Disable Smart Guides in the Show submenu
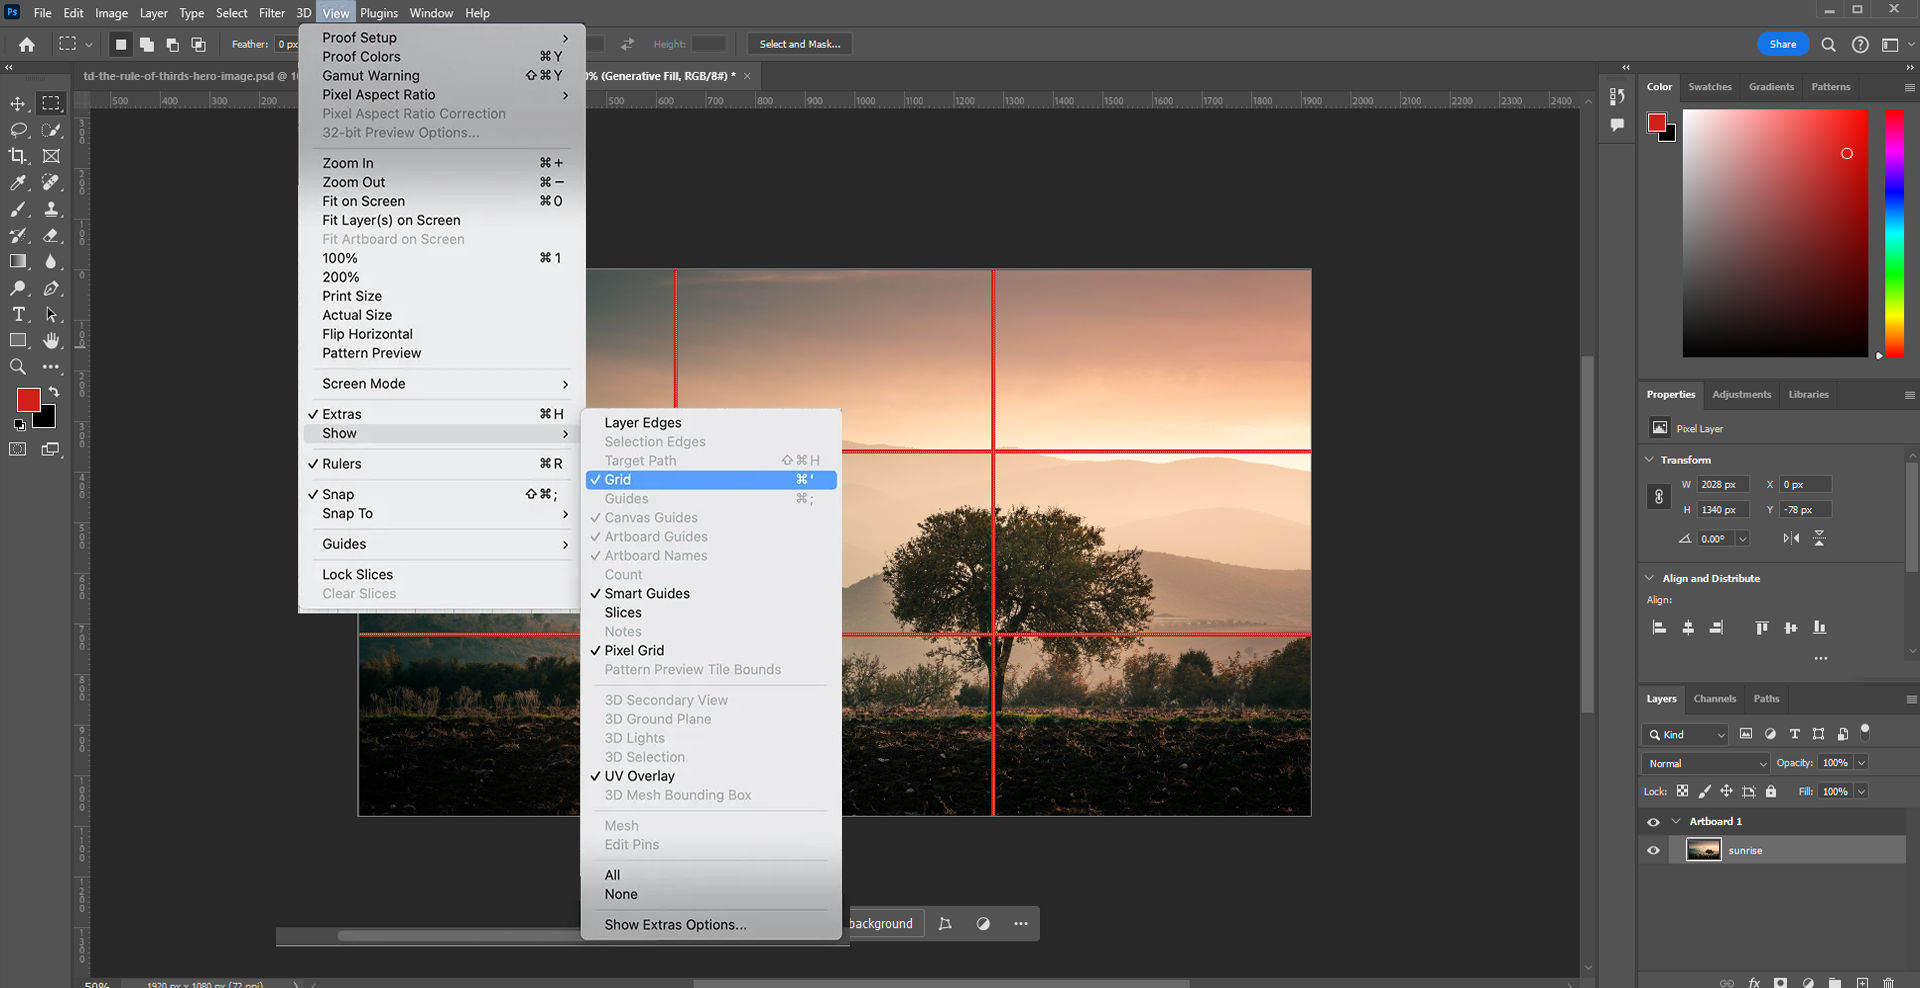The image size is (1920, 988). click(646, 593)
